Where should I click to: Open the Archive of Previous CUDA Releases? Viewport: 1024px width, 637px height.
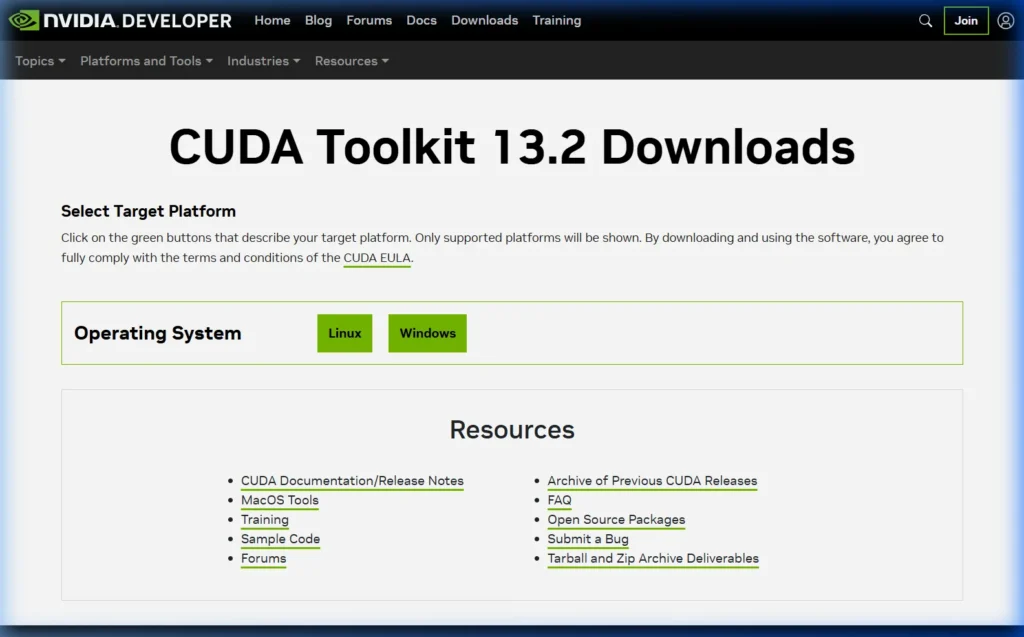coord(652,480)
